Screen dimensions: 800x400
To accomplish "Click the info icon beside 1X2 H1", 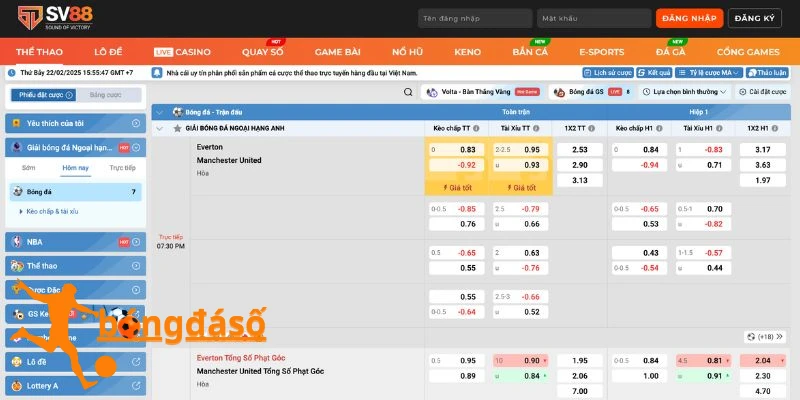I will (774, 129).
